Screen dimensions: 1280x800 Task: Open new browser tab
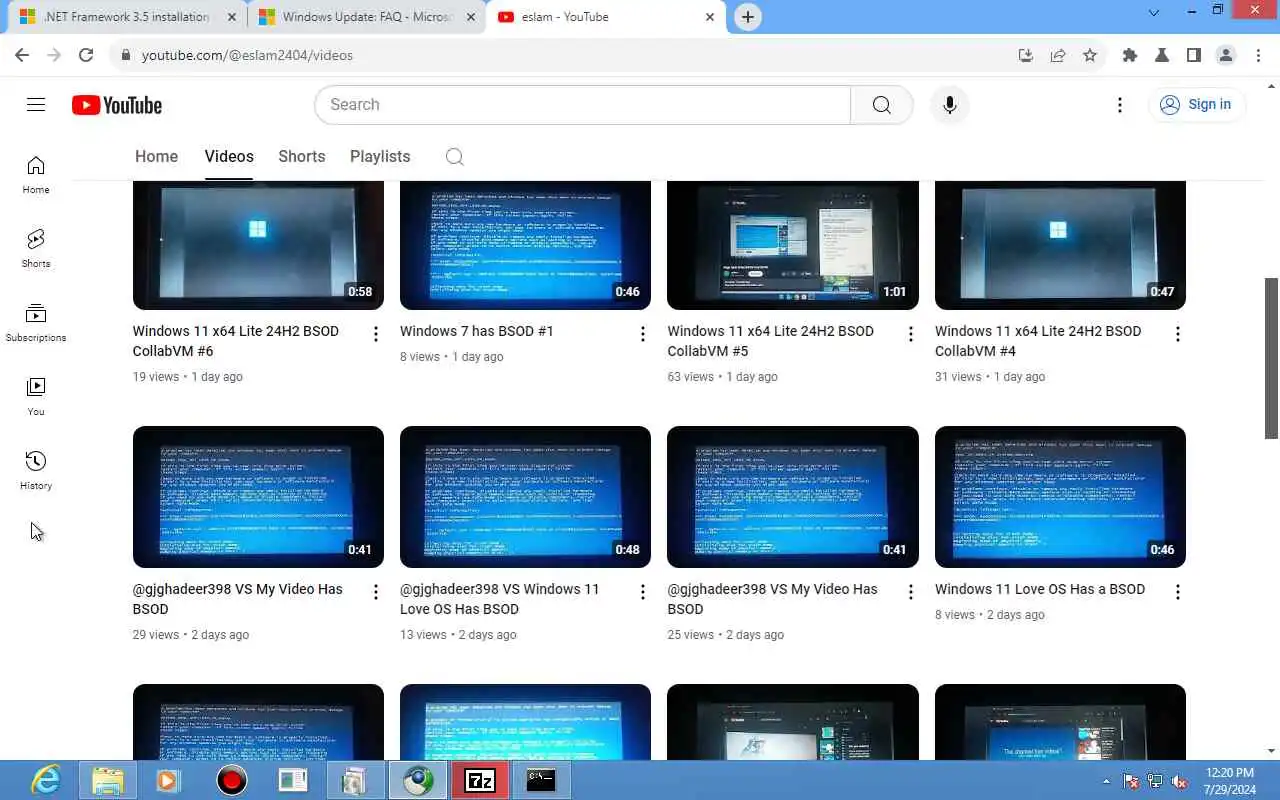click(747, 17)
